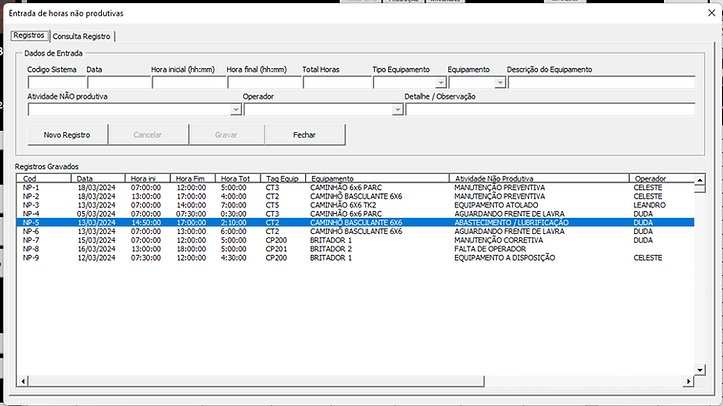Click the Gravar button
723x406 pixels.
[x=226, y=135]
